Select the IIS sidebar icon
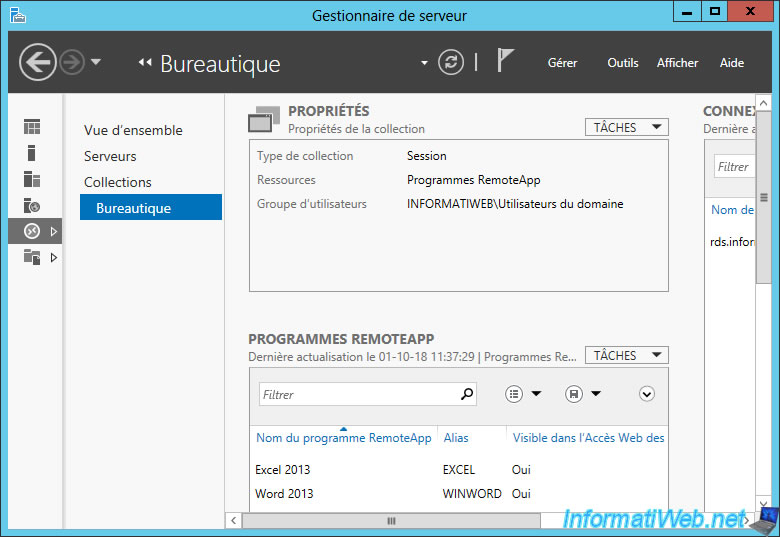 pos(32,205)
